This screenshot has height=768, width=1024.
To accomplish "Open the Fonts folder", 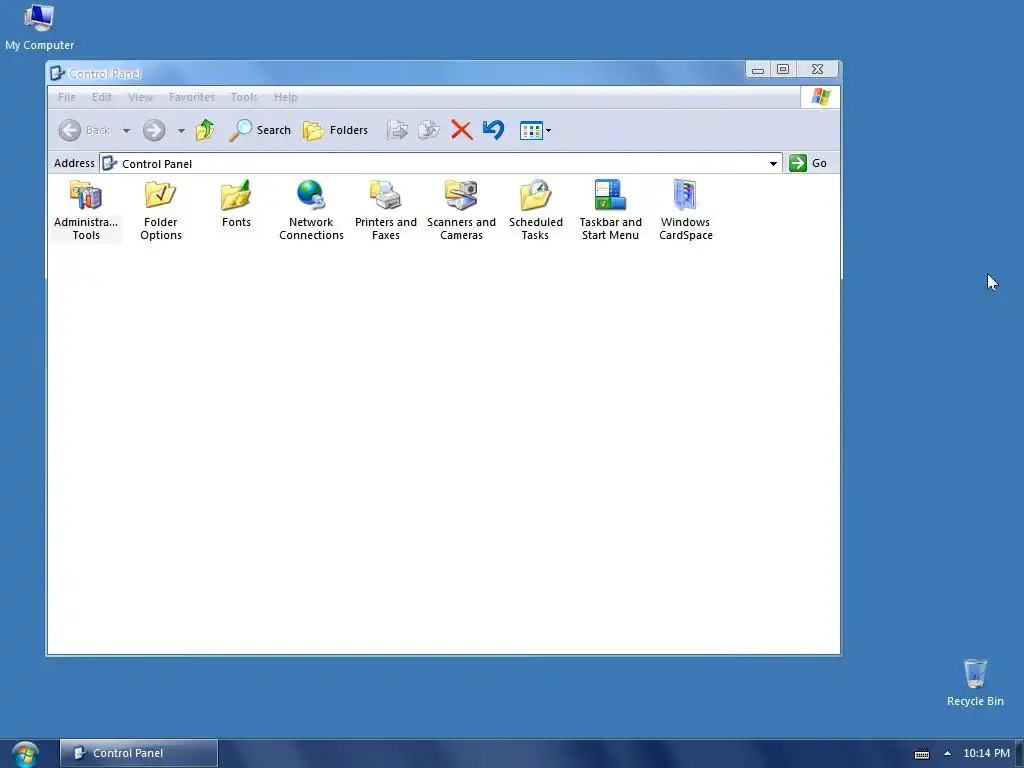I will (x=236, y=204).
